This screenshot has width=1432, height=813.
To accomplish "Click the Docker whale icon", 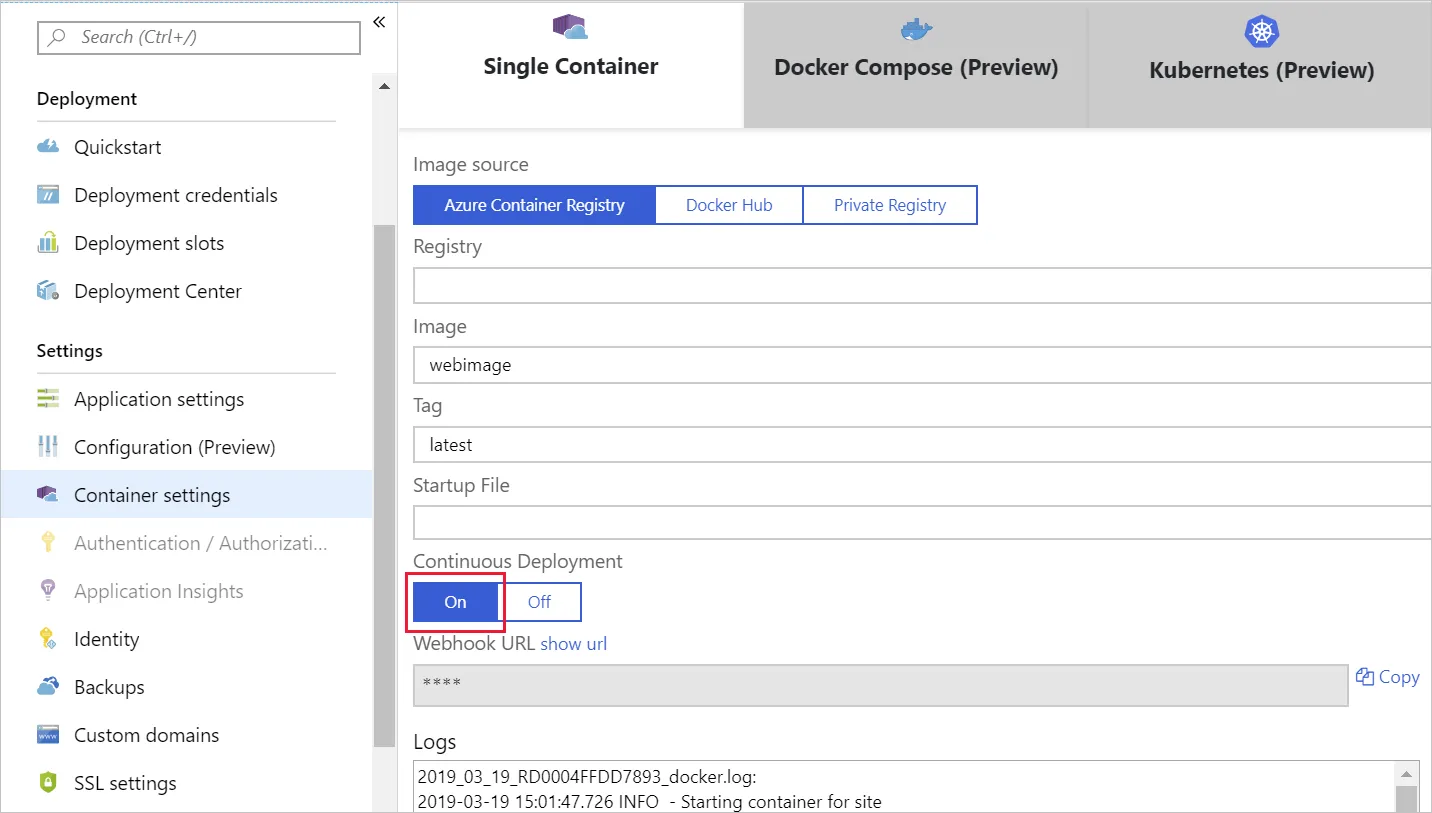I will 916,29.
